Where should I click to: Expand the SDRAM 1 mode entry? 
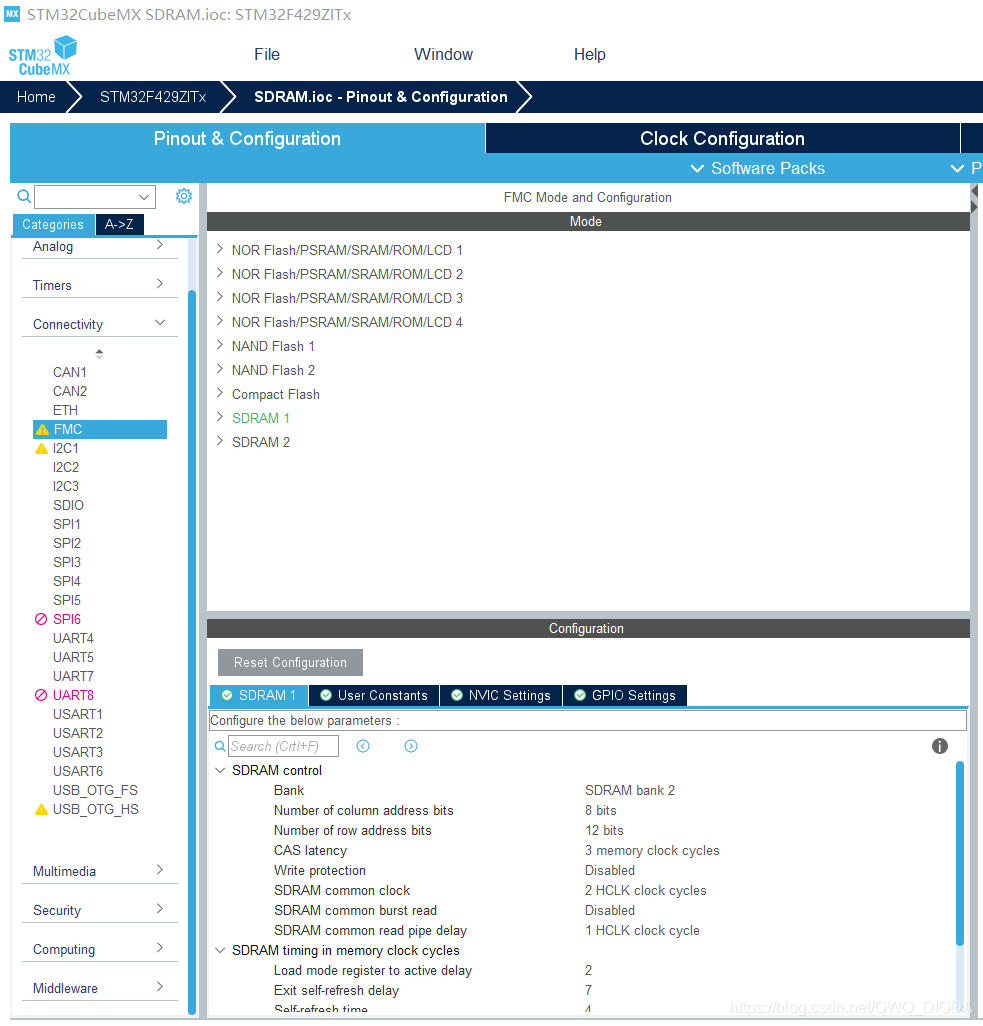220,417
